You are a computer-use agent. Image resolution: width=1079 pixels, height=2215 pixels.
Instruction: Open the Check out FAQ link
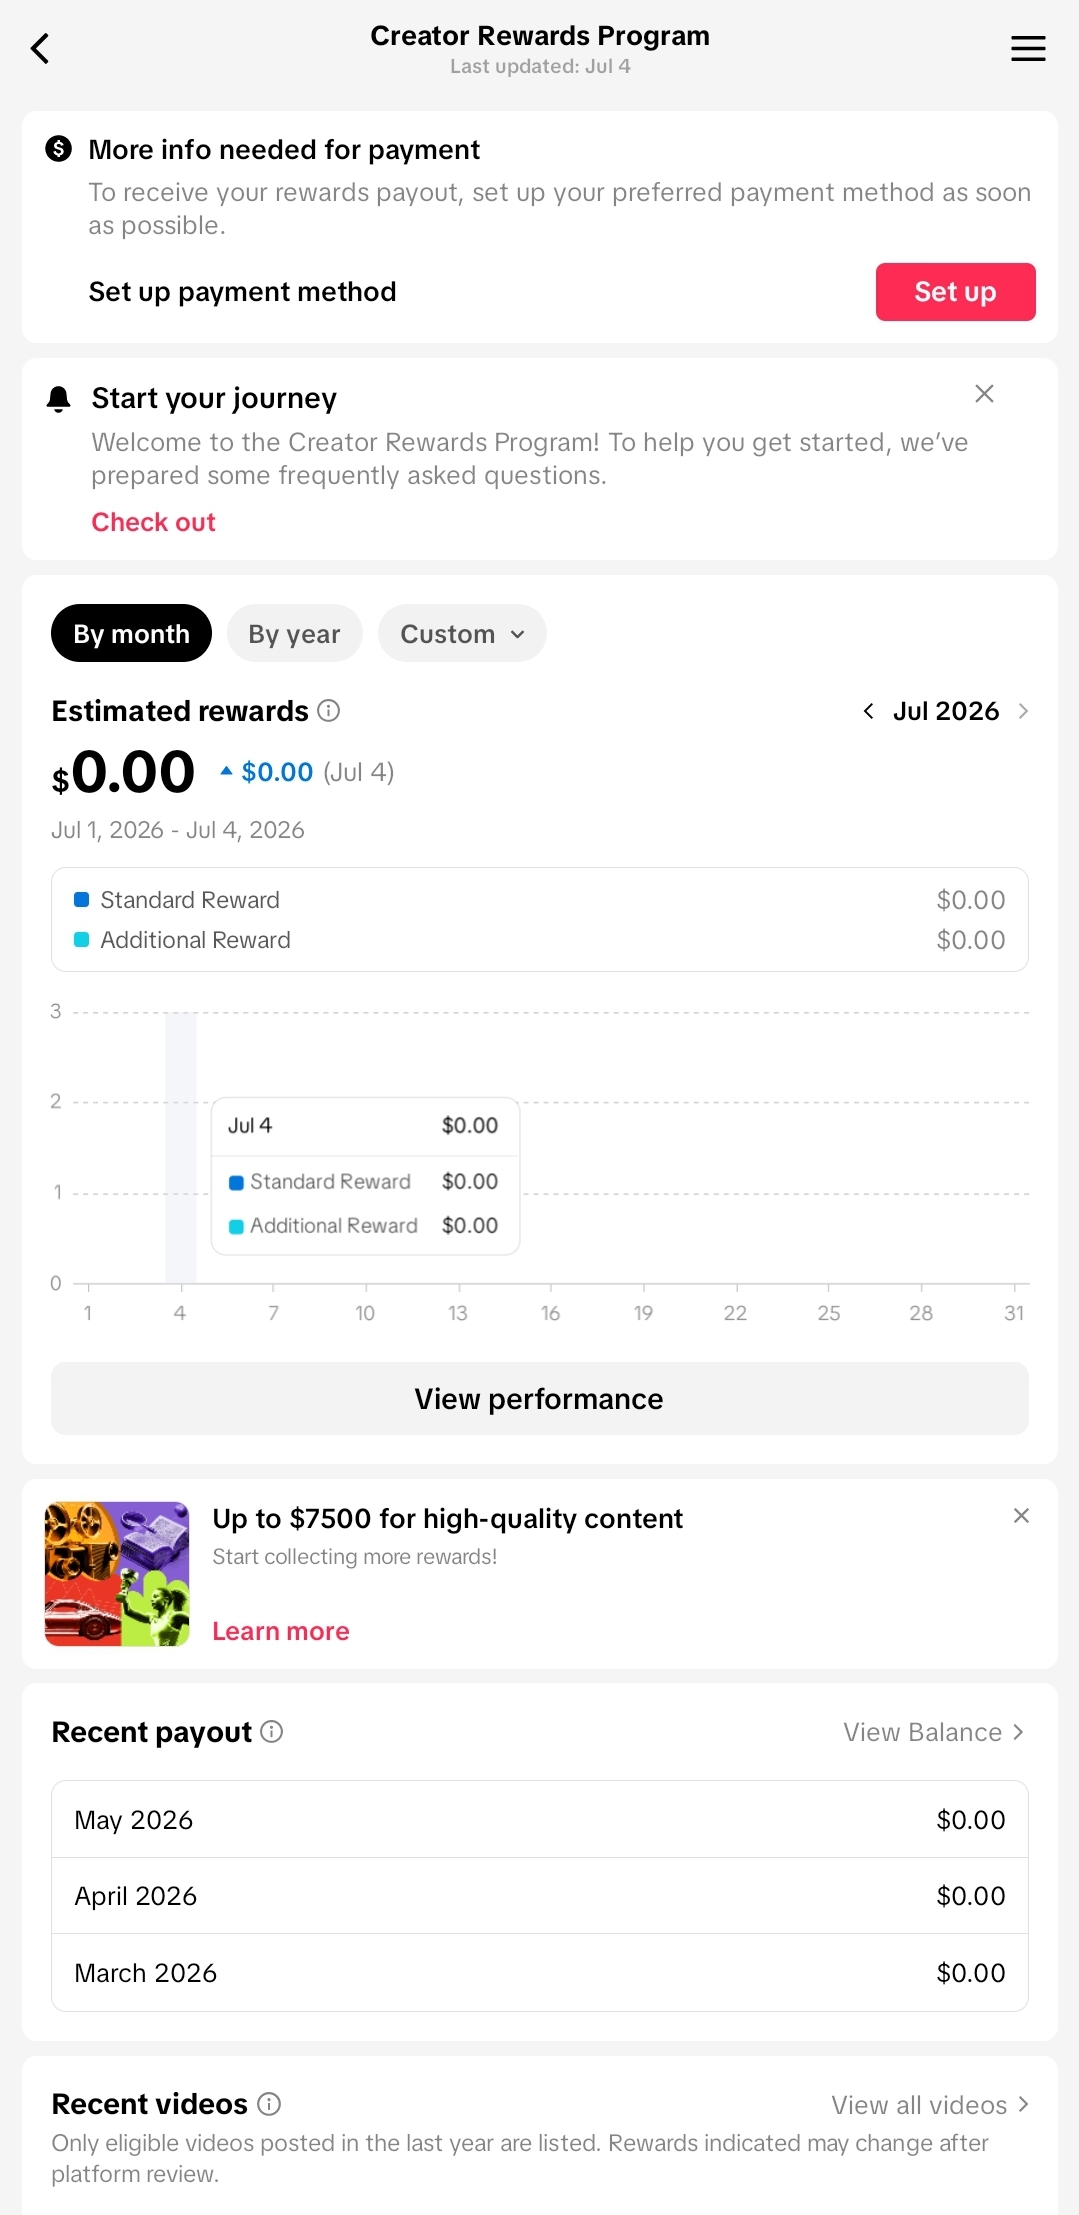153,522
